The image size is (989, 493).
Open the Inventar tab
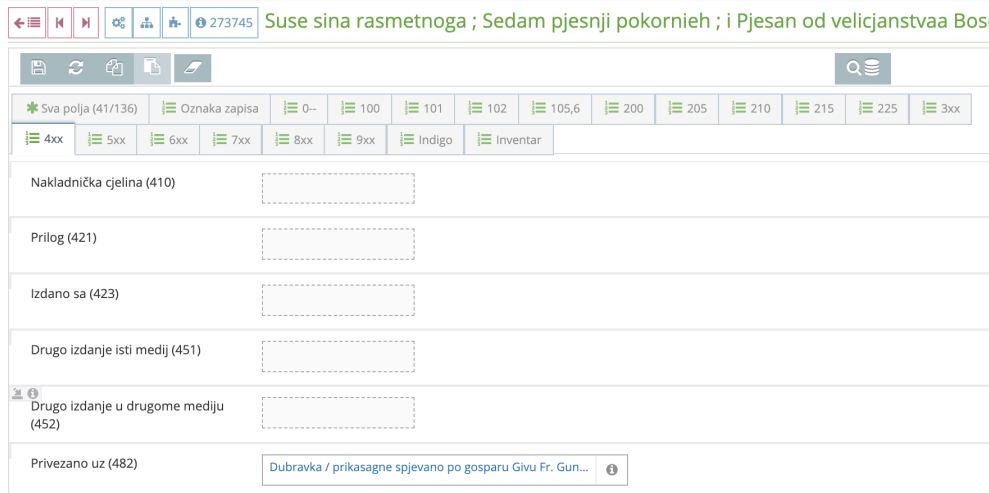(x=509, y=140)
